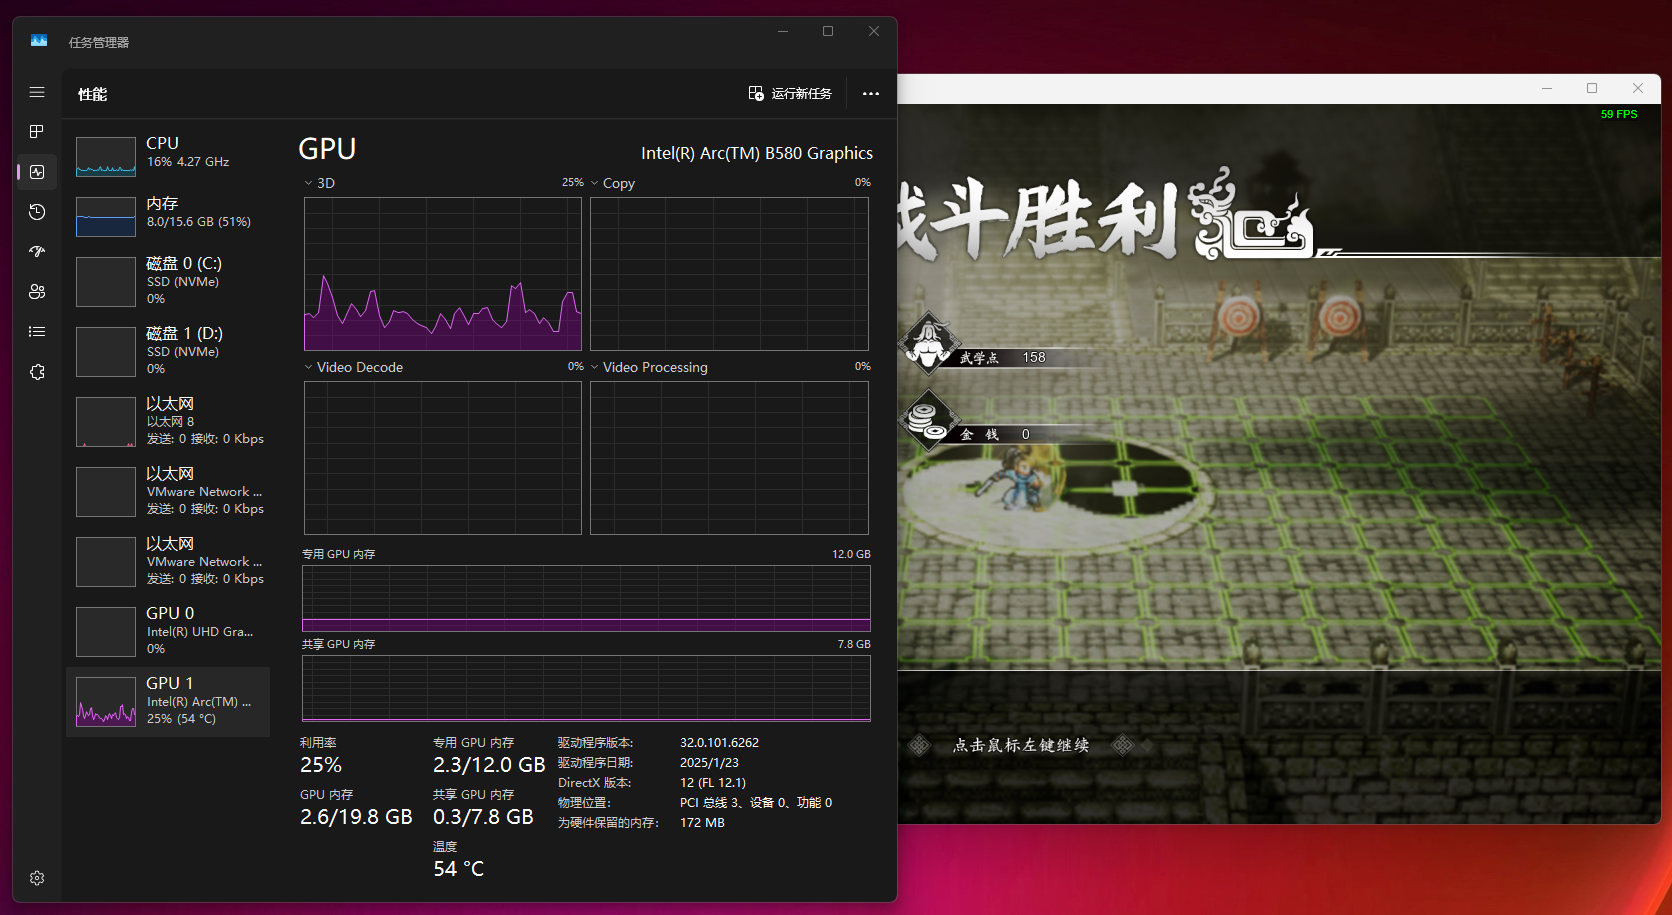
Task: Click the 59 FPS counter in game window
Action: point(1619,114)
